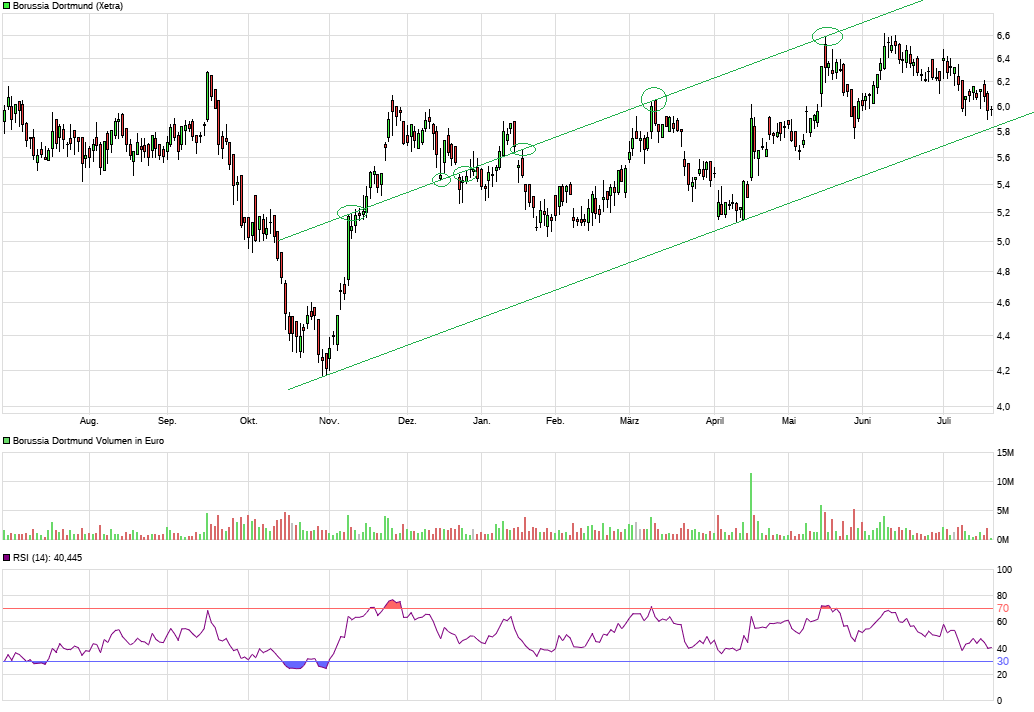Click the RSI (14): 40,445 value text
The width and height of the screenshot is (1034, 712).
(x=48, y=558)
